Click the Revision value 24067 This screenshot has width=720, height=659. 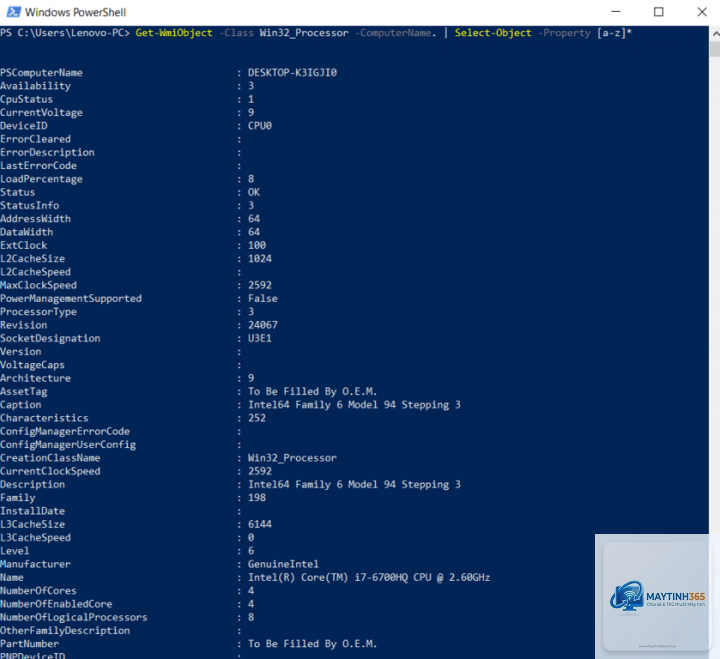point(263,325)
